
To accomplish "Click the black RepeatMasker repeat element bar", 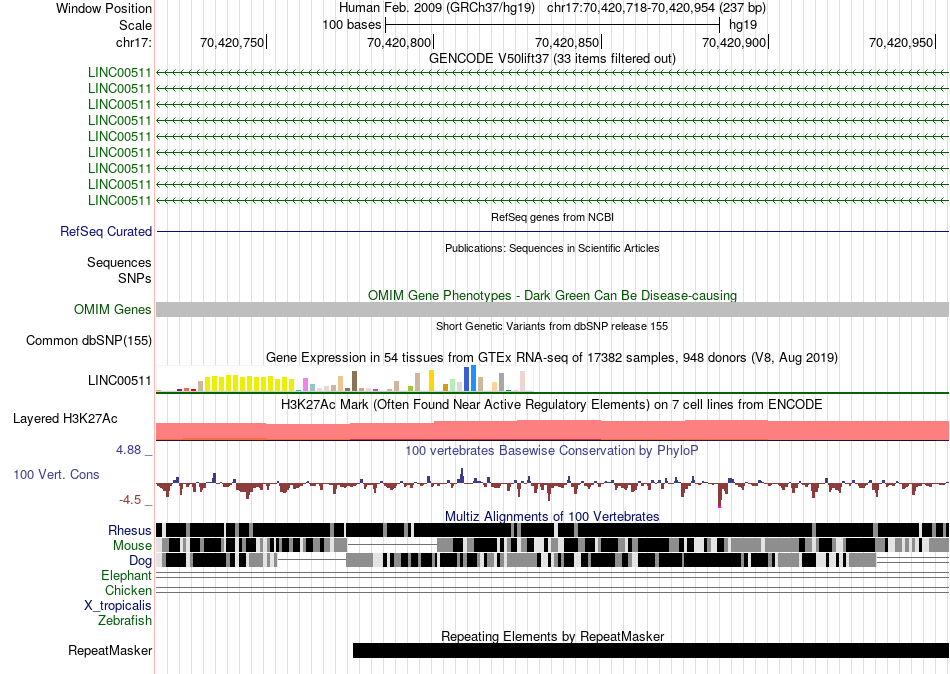I will pos(651,650).
